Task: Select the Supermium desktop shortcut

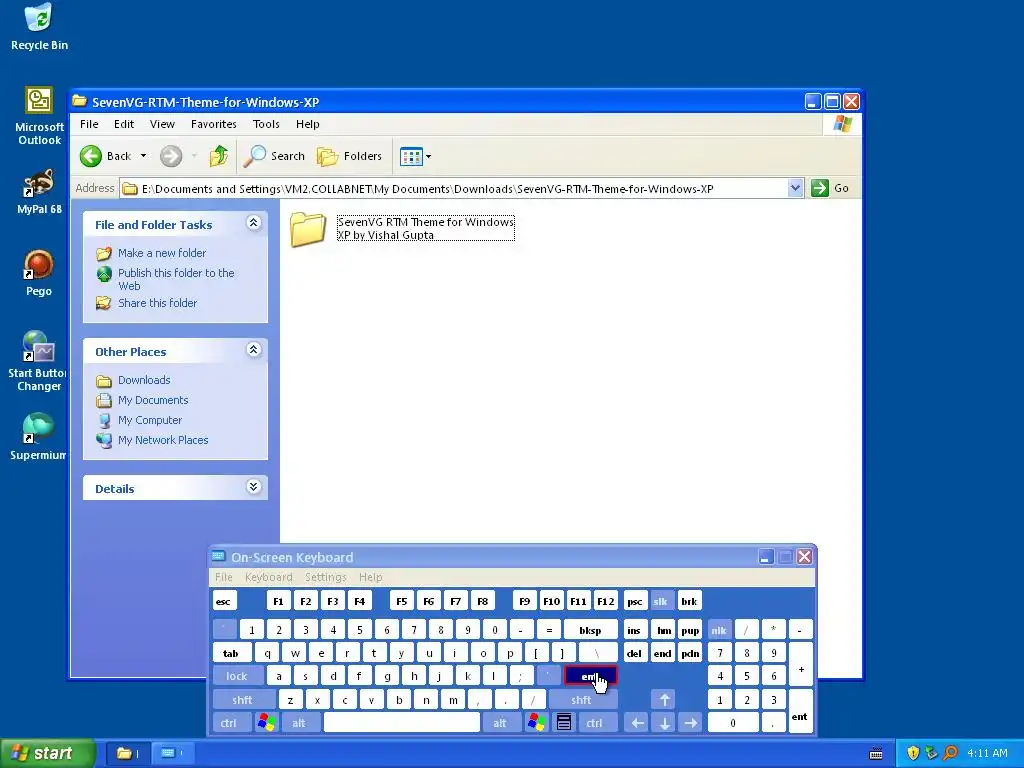Action: click(38, 436)
